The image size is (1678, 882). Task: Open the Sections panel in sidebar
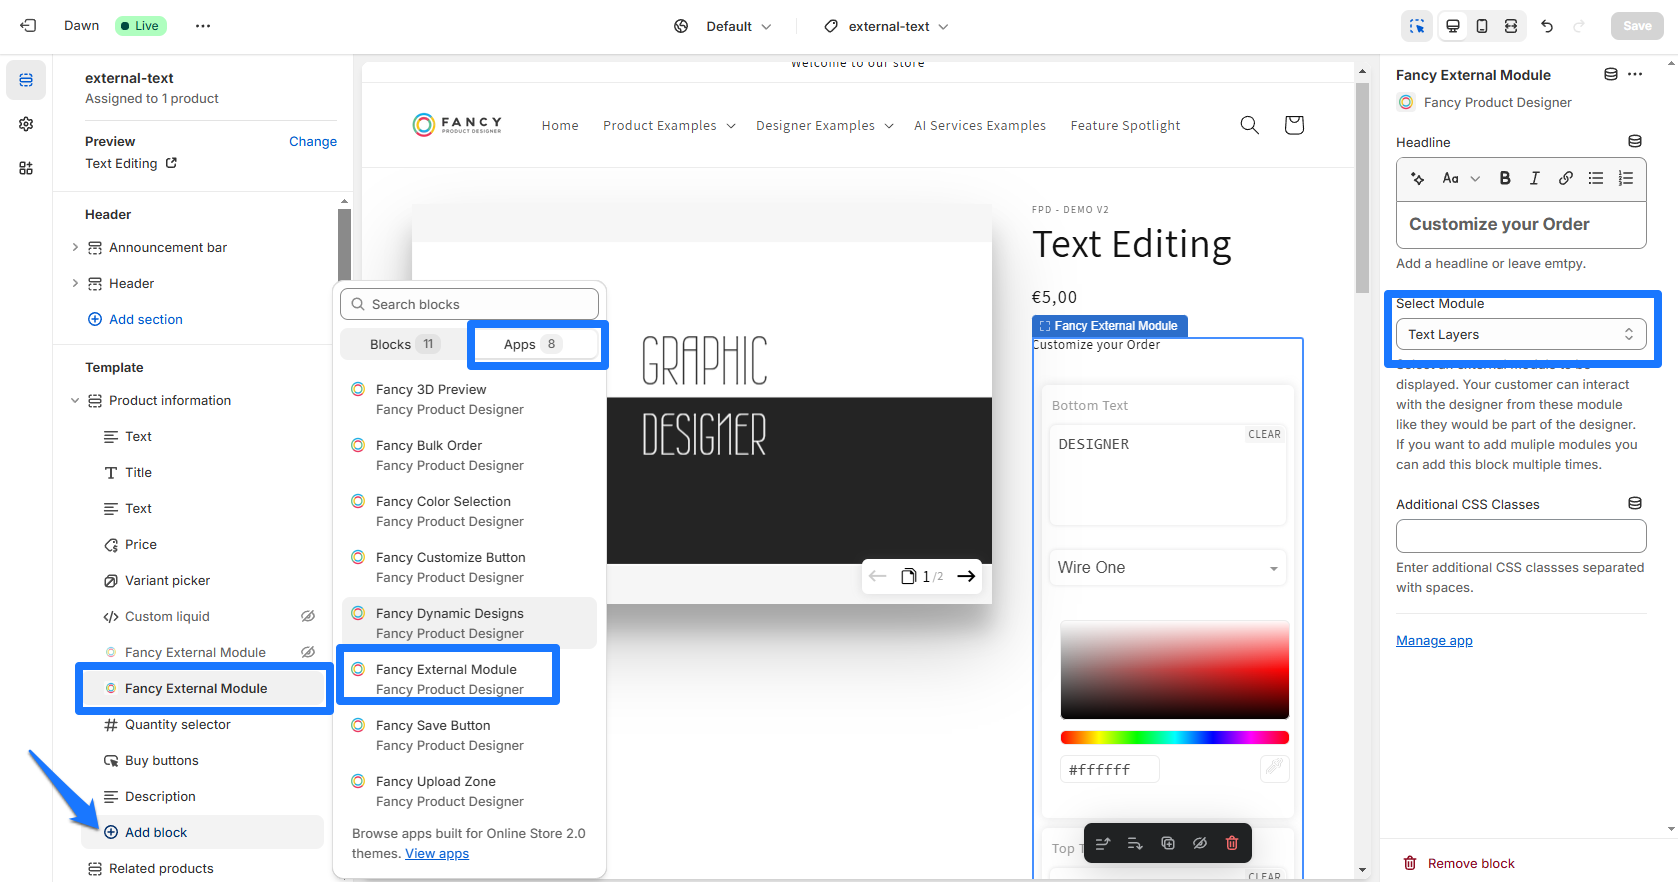pos(26,80)
